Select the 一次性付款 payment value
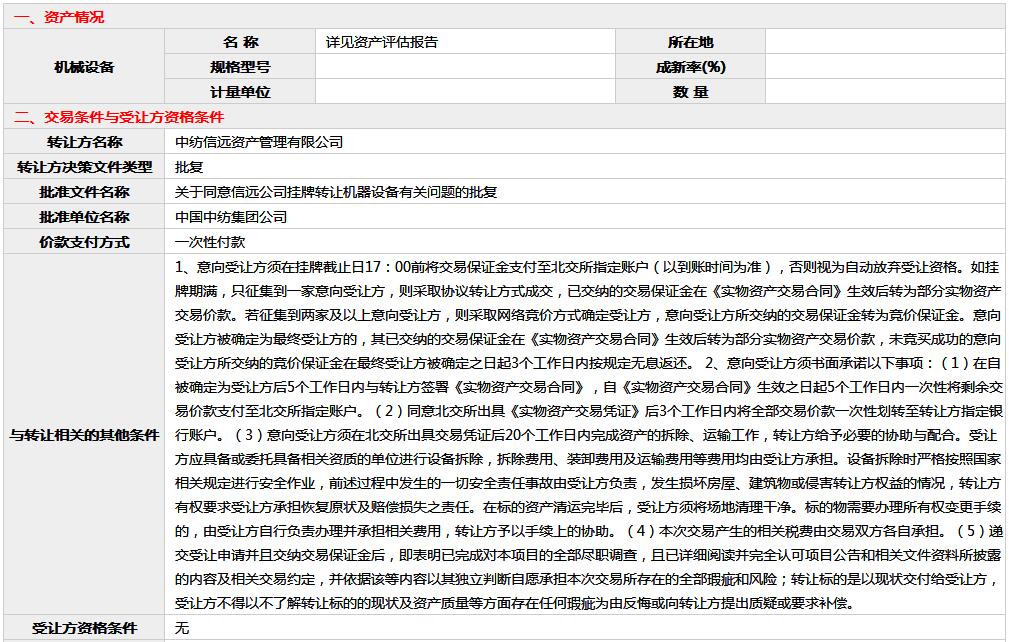This screenshot has width=1009, height=642. click(210, 242)
